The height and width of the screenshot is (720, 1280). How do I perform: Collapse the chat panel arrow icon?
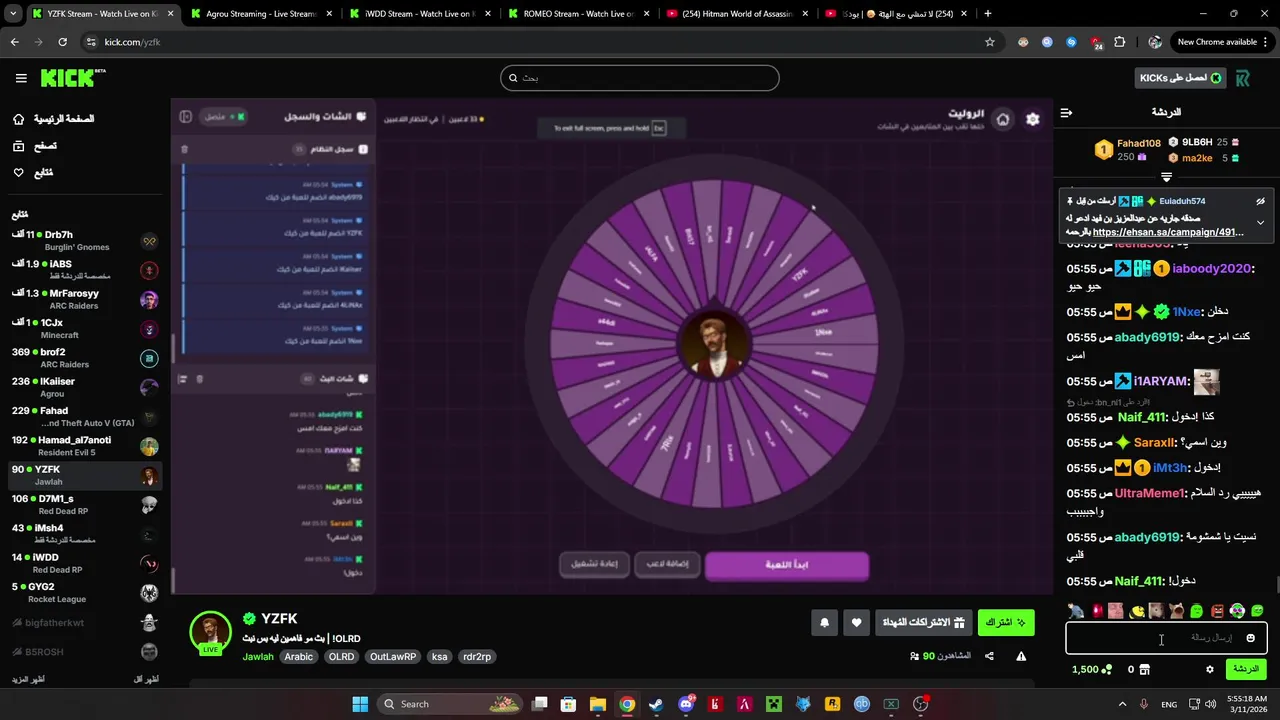(x=1066, y=113)
